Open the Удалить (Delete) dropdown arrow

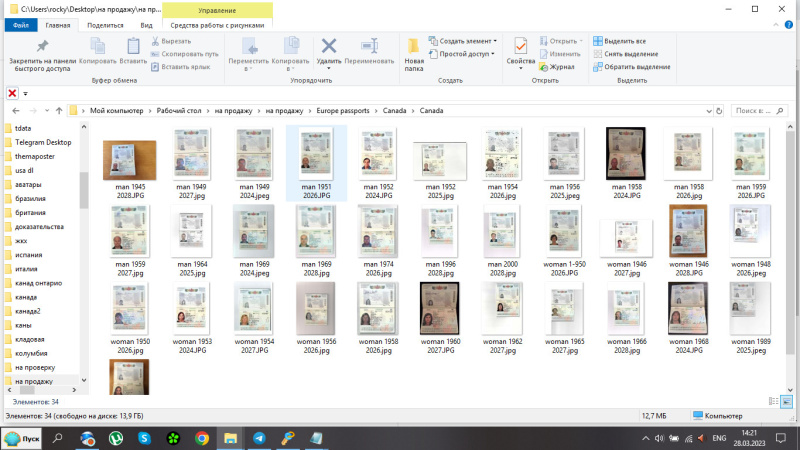click(x=328, y=69)
